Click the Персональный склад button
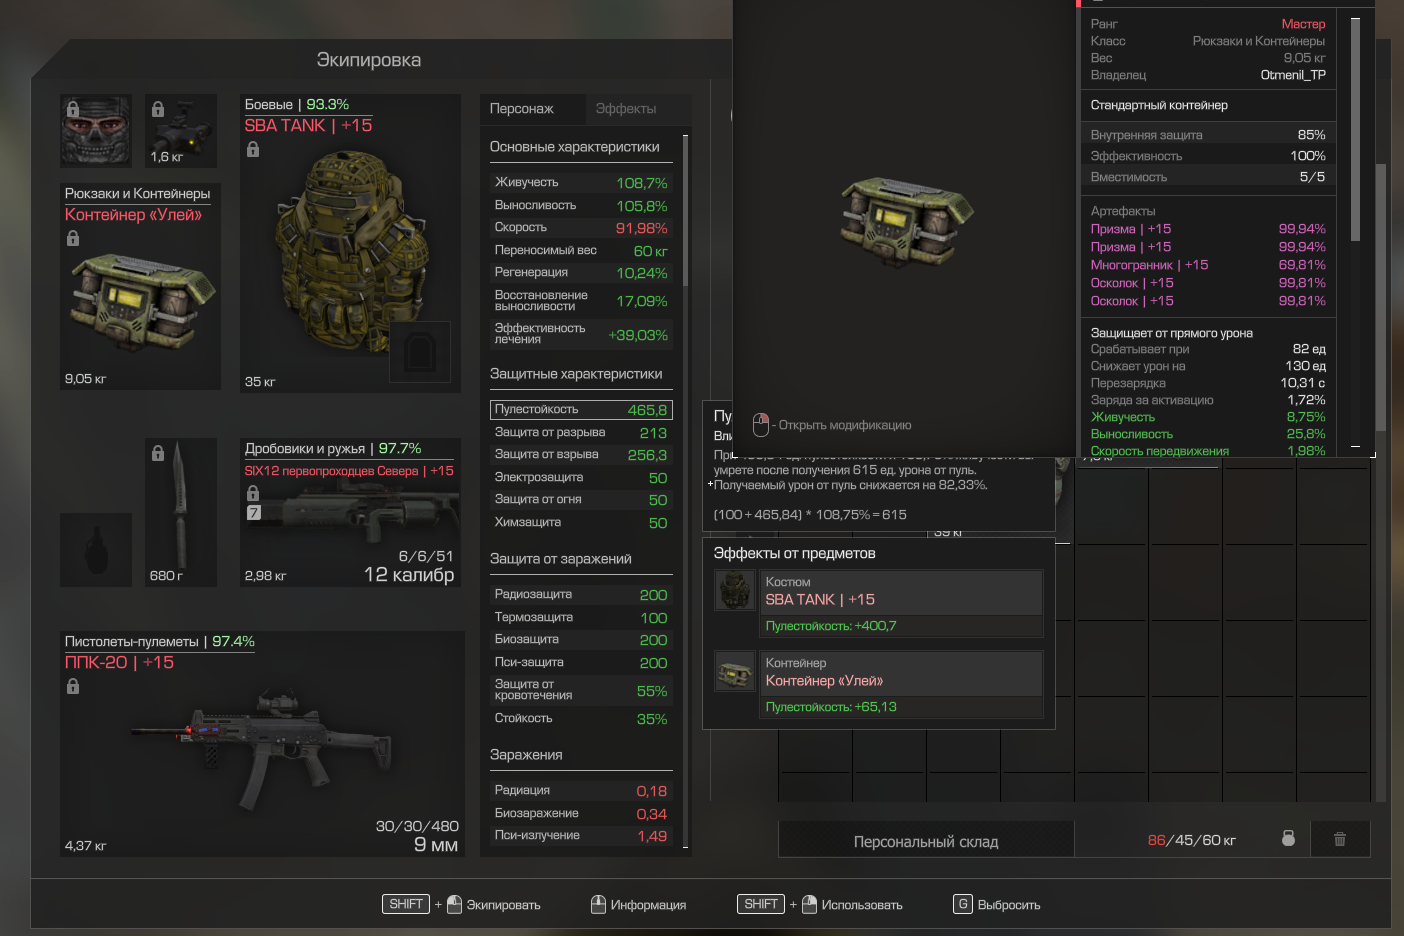Screen dimensions: 1404x936 [926, 841]
